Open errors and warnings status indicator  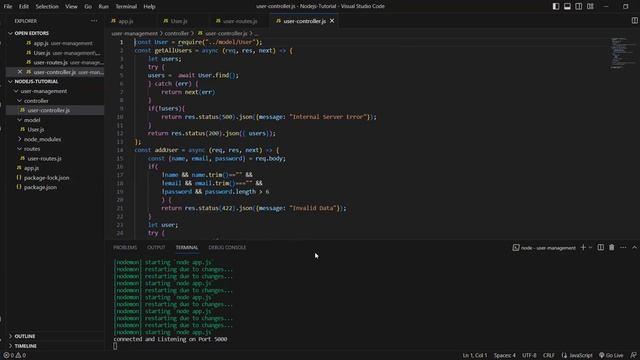(15, 356)
